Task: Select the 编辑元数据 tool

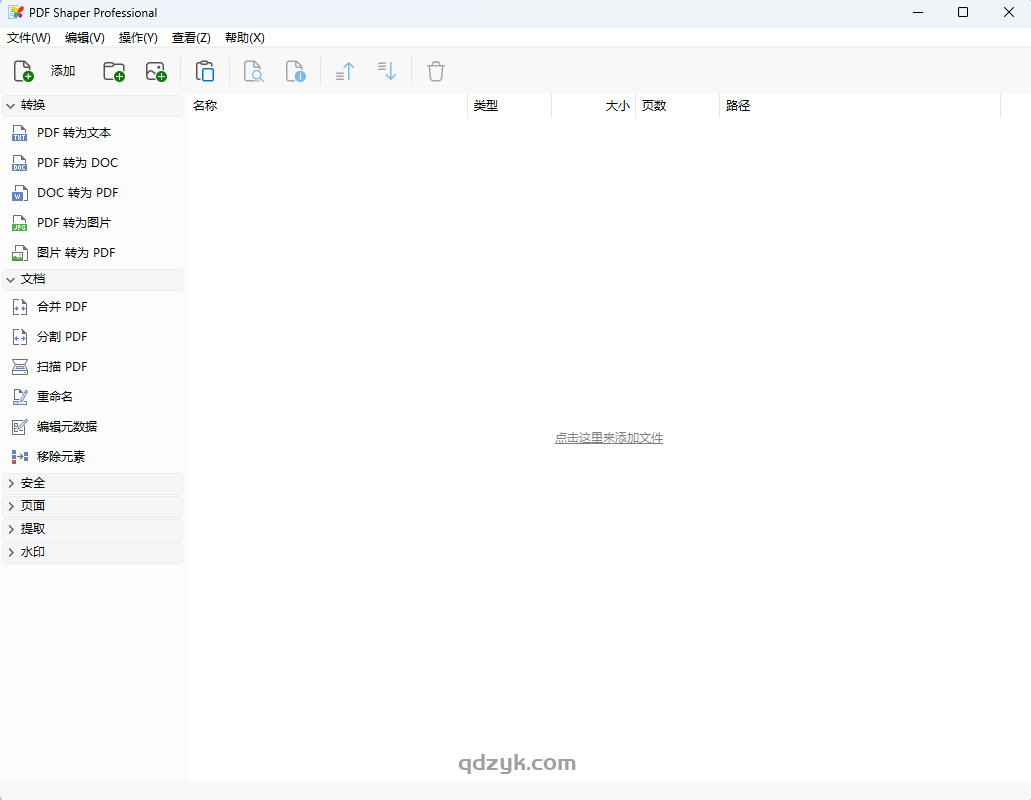Action: tap(65, 426)
